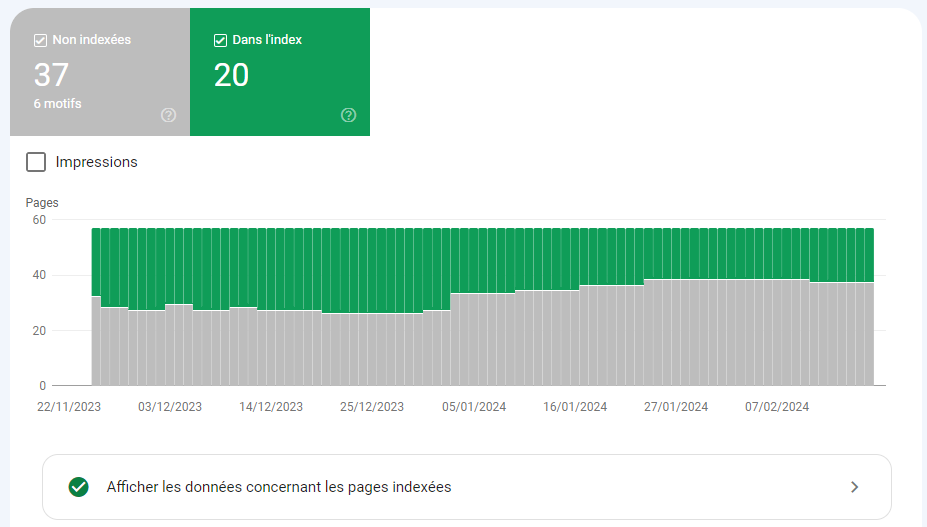
Task: Click green chart bar above 03/12/2023
Action: coord(170,265)
